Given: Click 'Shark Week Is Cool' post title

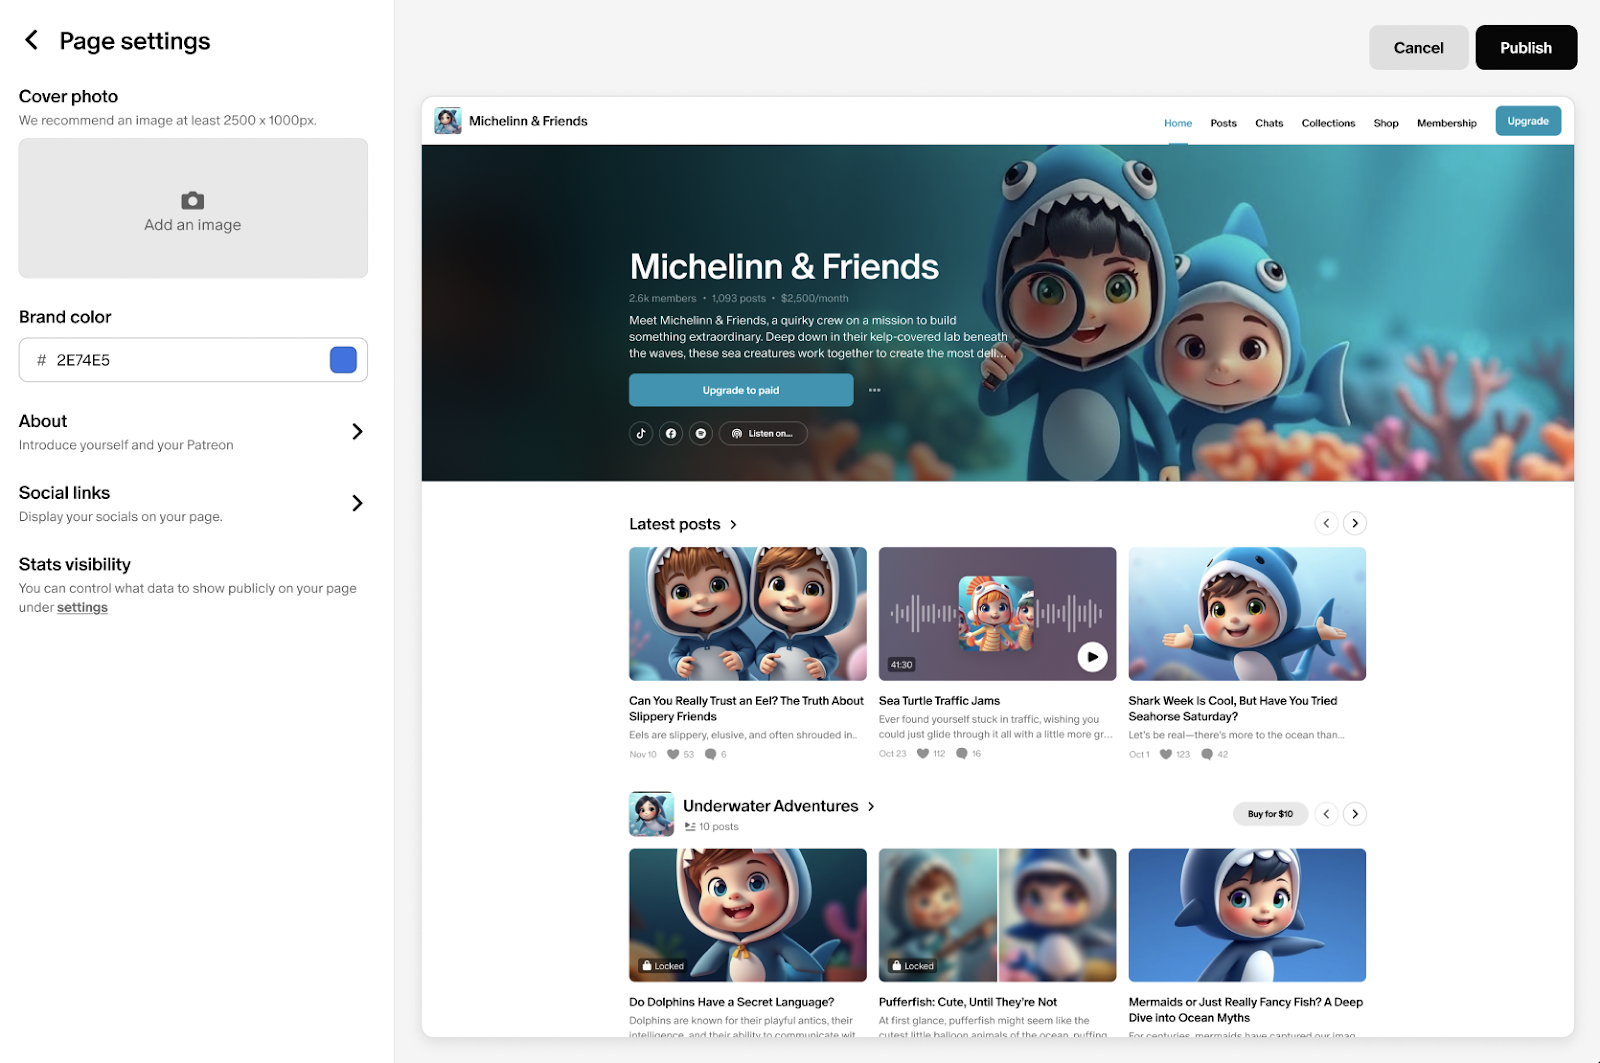Looking at the screenshot, I should [x=1233, y=709].
